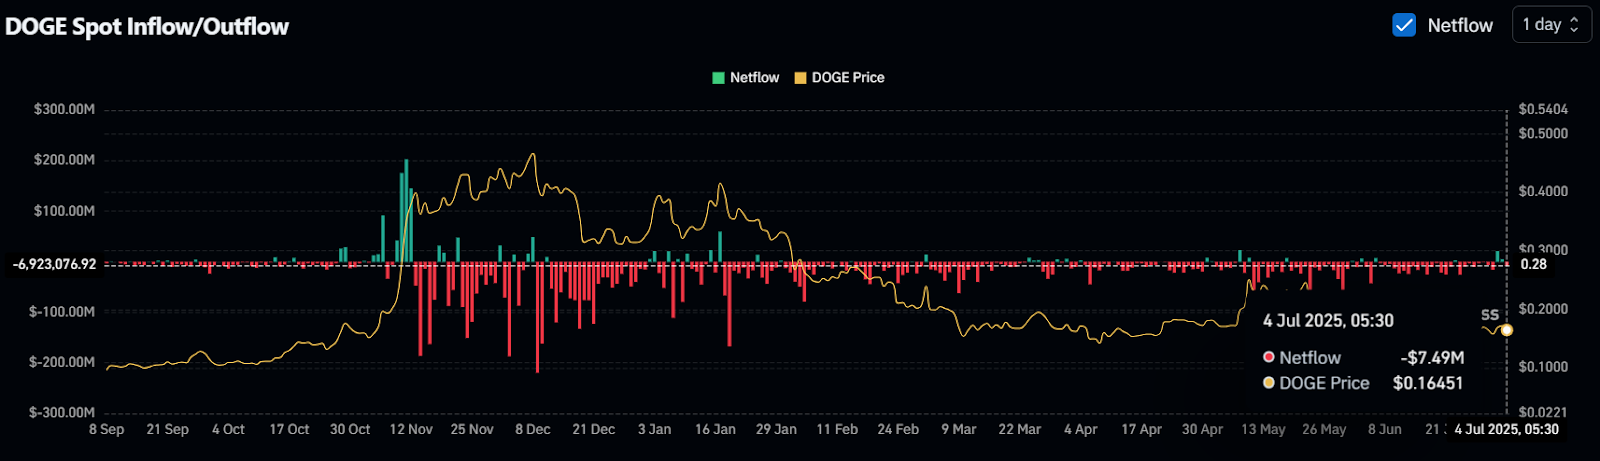1600x461 pixels.
Task: Click the $200.00M left axis label
Action: tap(64, 160)
